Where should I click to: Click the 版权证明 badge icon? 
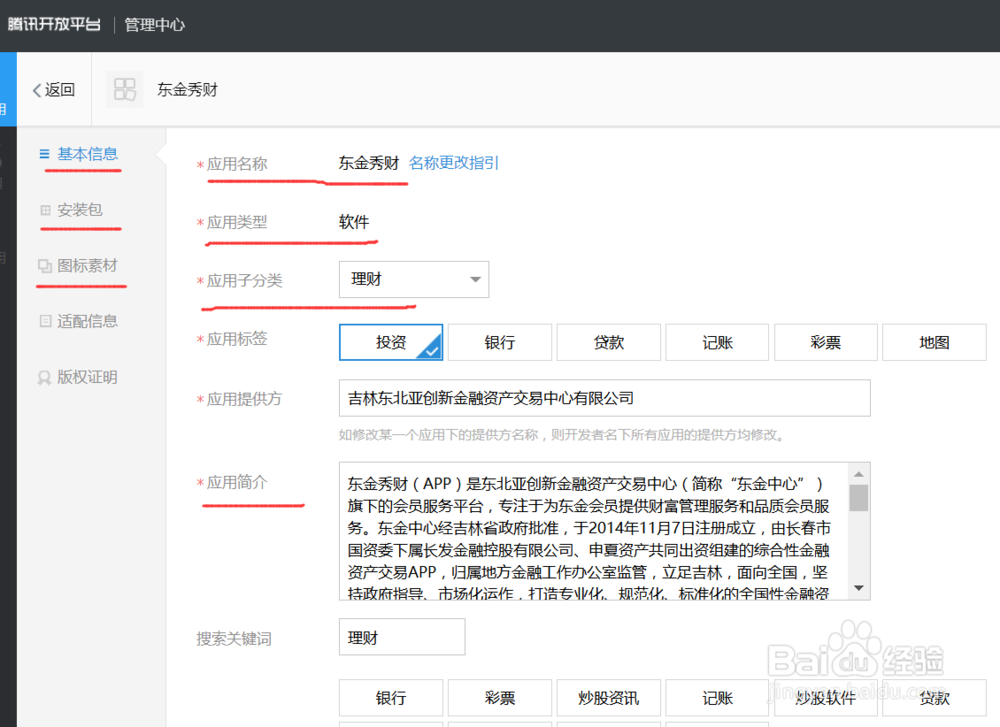(x=44, y=378)
